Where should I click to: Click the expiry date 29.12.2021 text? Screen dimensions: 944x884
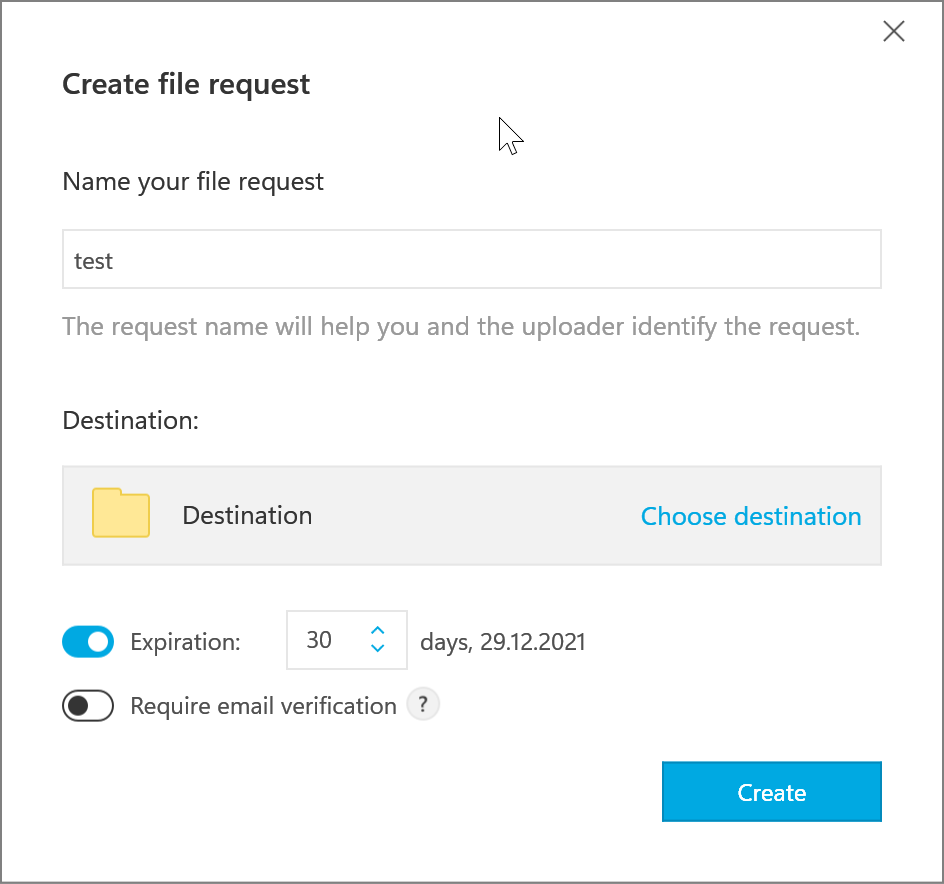[x=532, y=642]
